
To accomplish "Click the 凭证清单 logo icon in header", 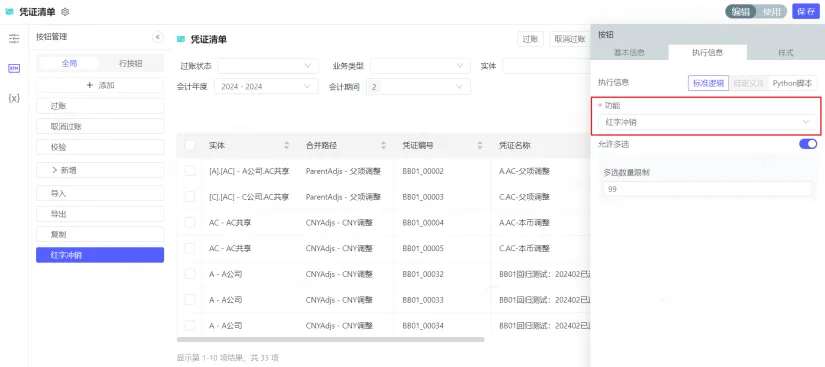I will point(9,12).
